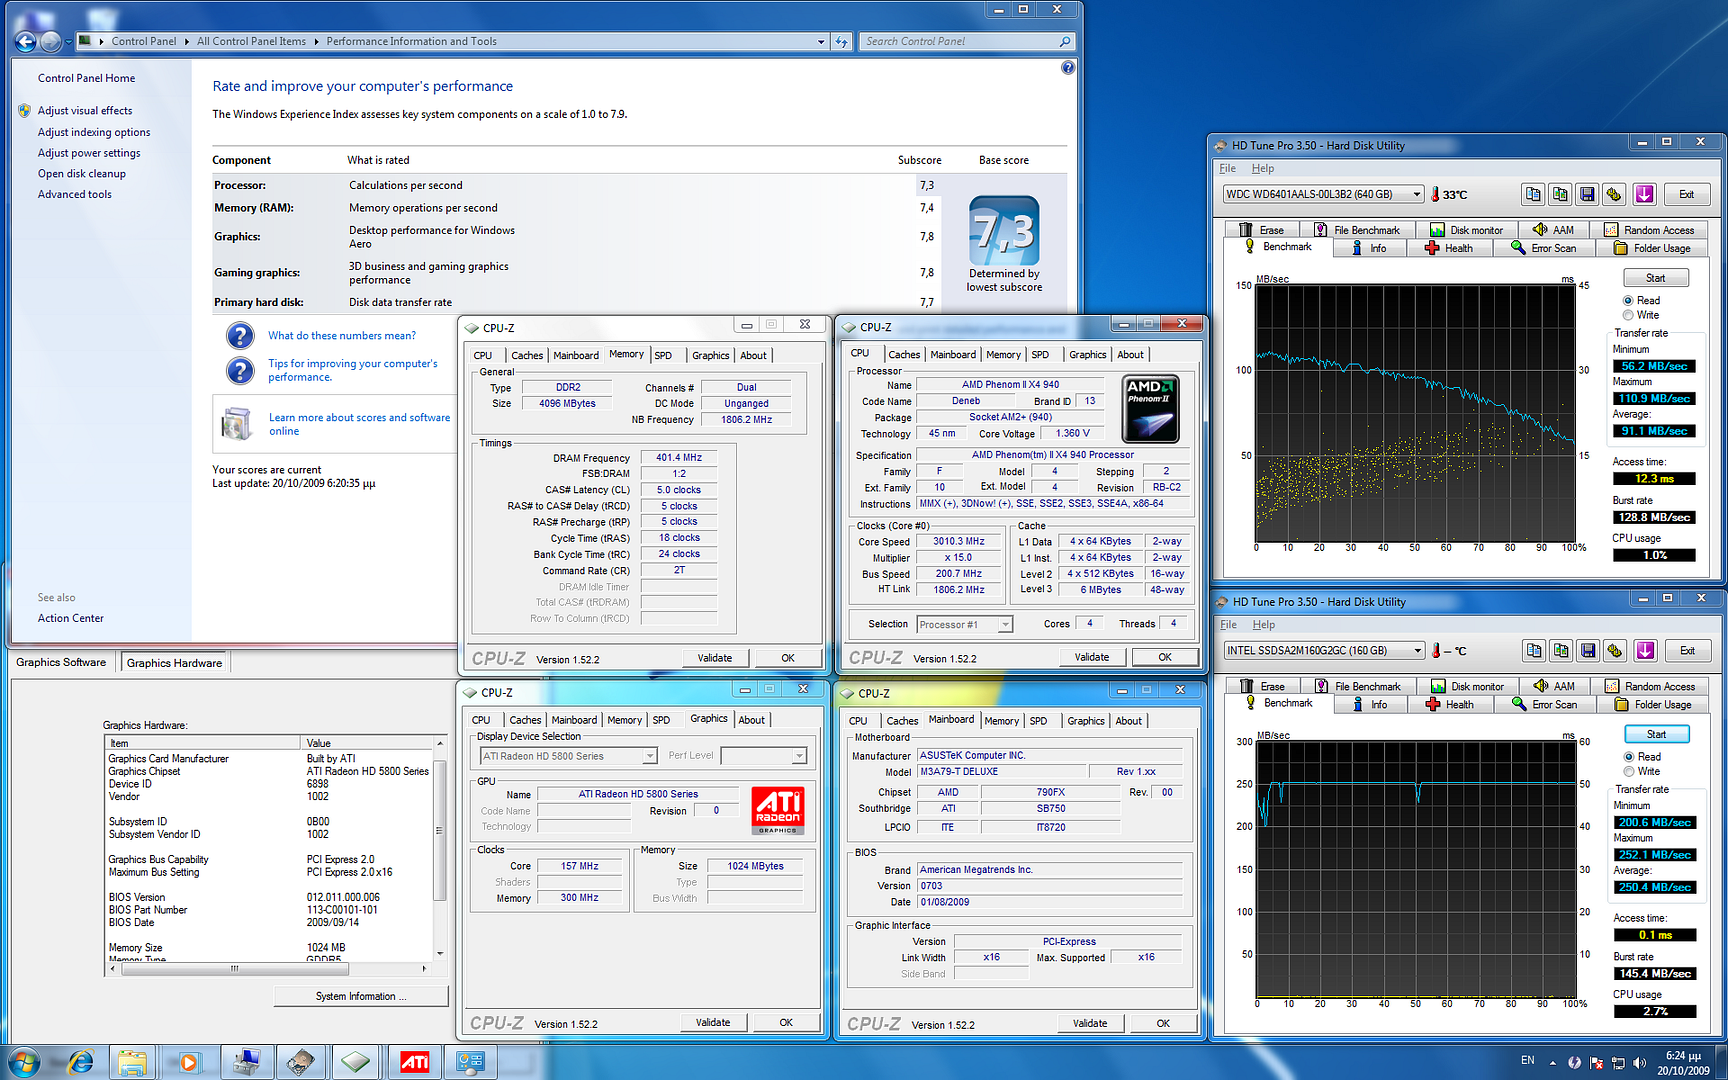Image resolution: width=1728 pixels, height=1080 pixels.
Task: Open the Processor #1 selection dropdown in CPU-Z
Action: coord(1005,624)
